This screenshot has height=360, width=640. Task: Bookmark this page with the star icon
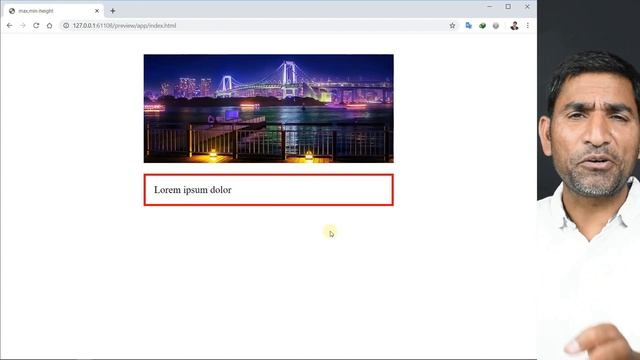point(452,25)
